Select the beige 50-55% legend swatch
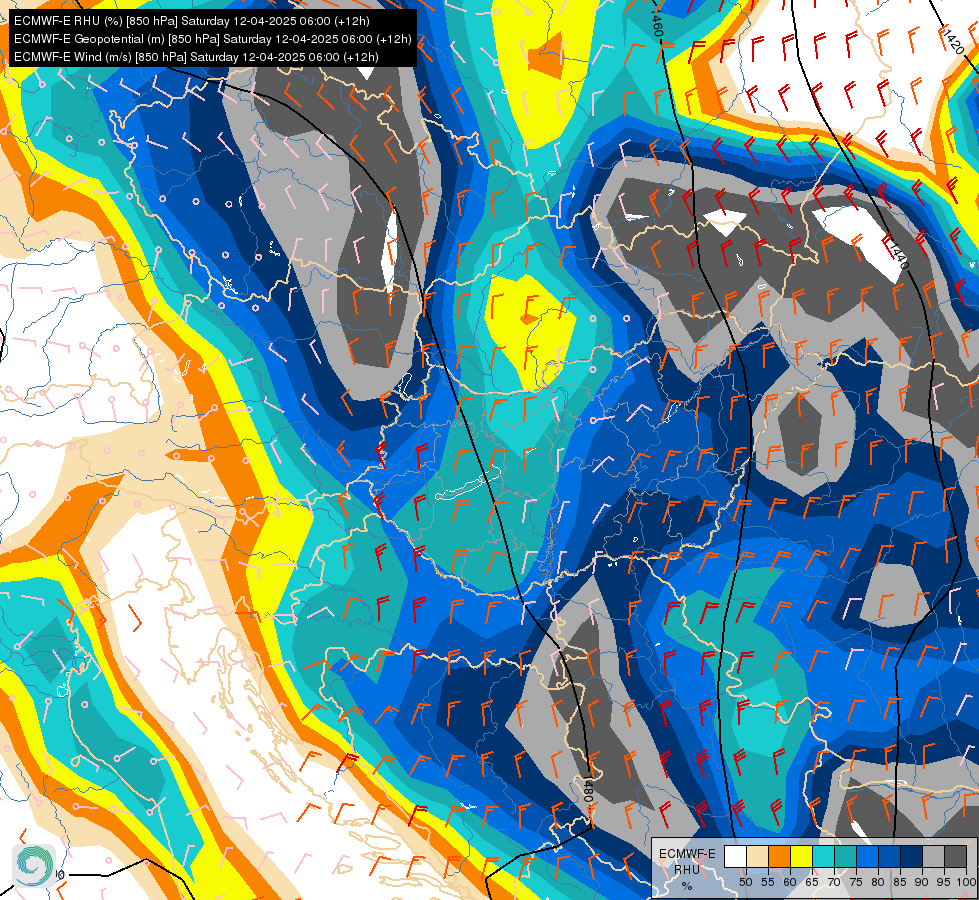Screen dimensions: 979x900 click(x=757, y=856)
